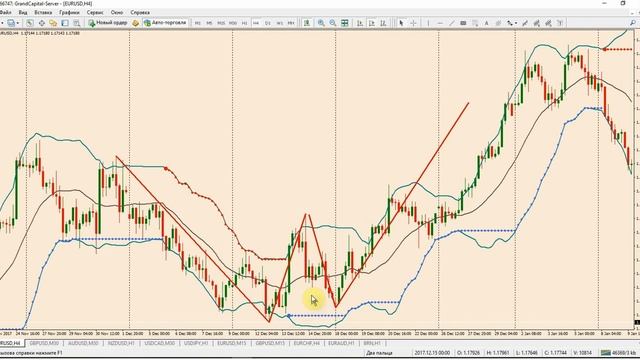Screen dimensions: 640x360
Task: Open the Сервис menu
Action: point(95,13)
